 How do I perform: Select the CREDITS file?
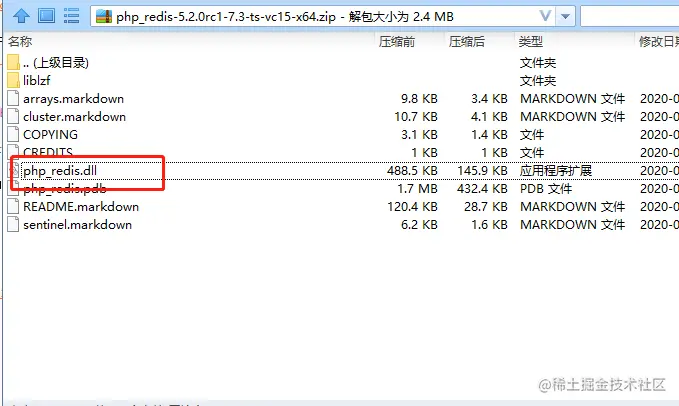coord(48,152)
